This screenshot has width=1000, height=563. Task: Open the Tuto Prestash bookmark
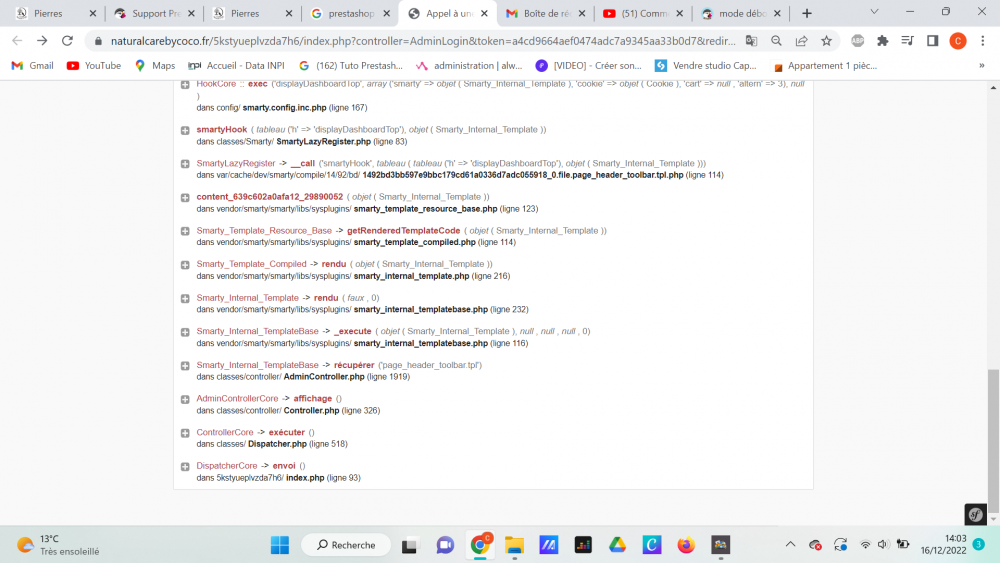351,65
